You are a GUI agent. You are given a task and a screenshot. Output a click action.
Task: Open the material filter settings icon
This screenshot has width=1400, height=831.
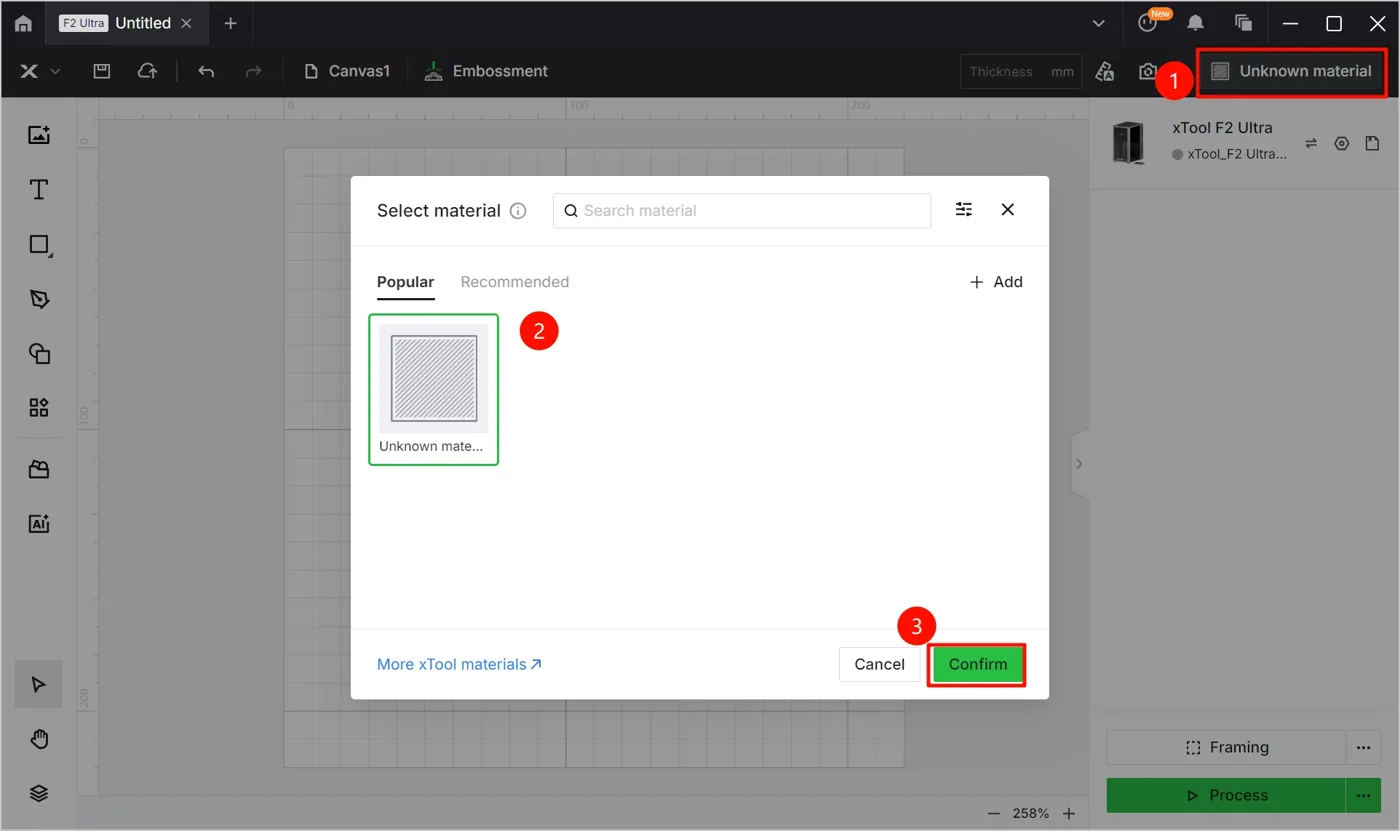click(x=964, y=209)
